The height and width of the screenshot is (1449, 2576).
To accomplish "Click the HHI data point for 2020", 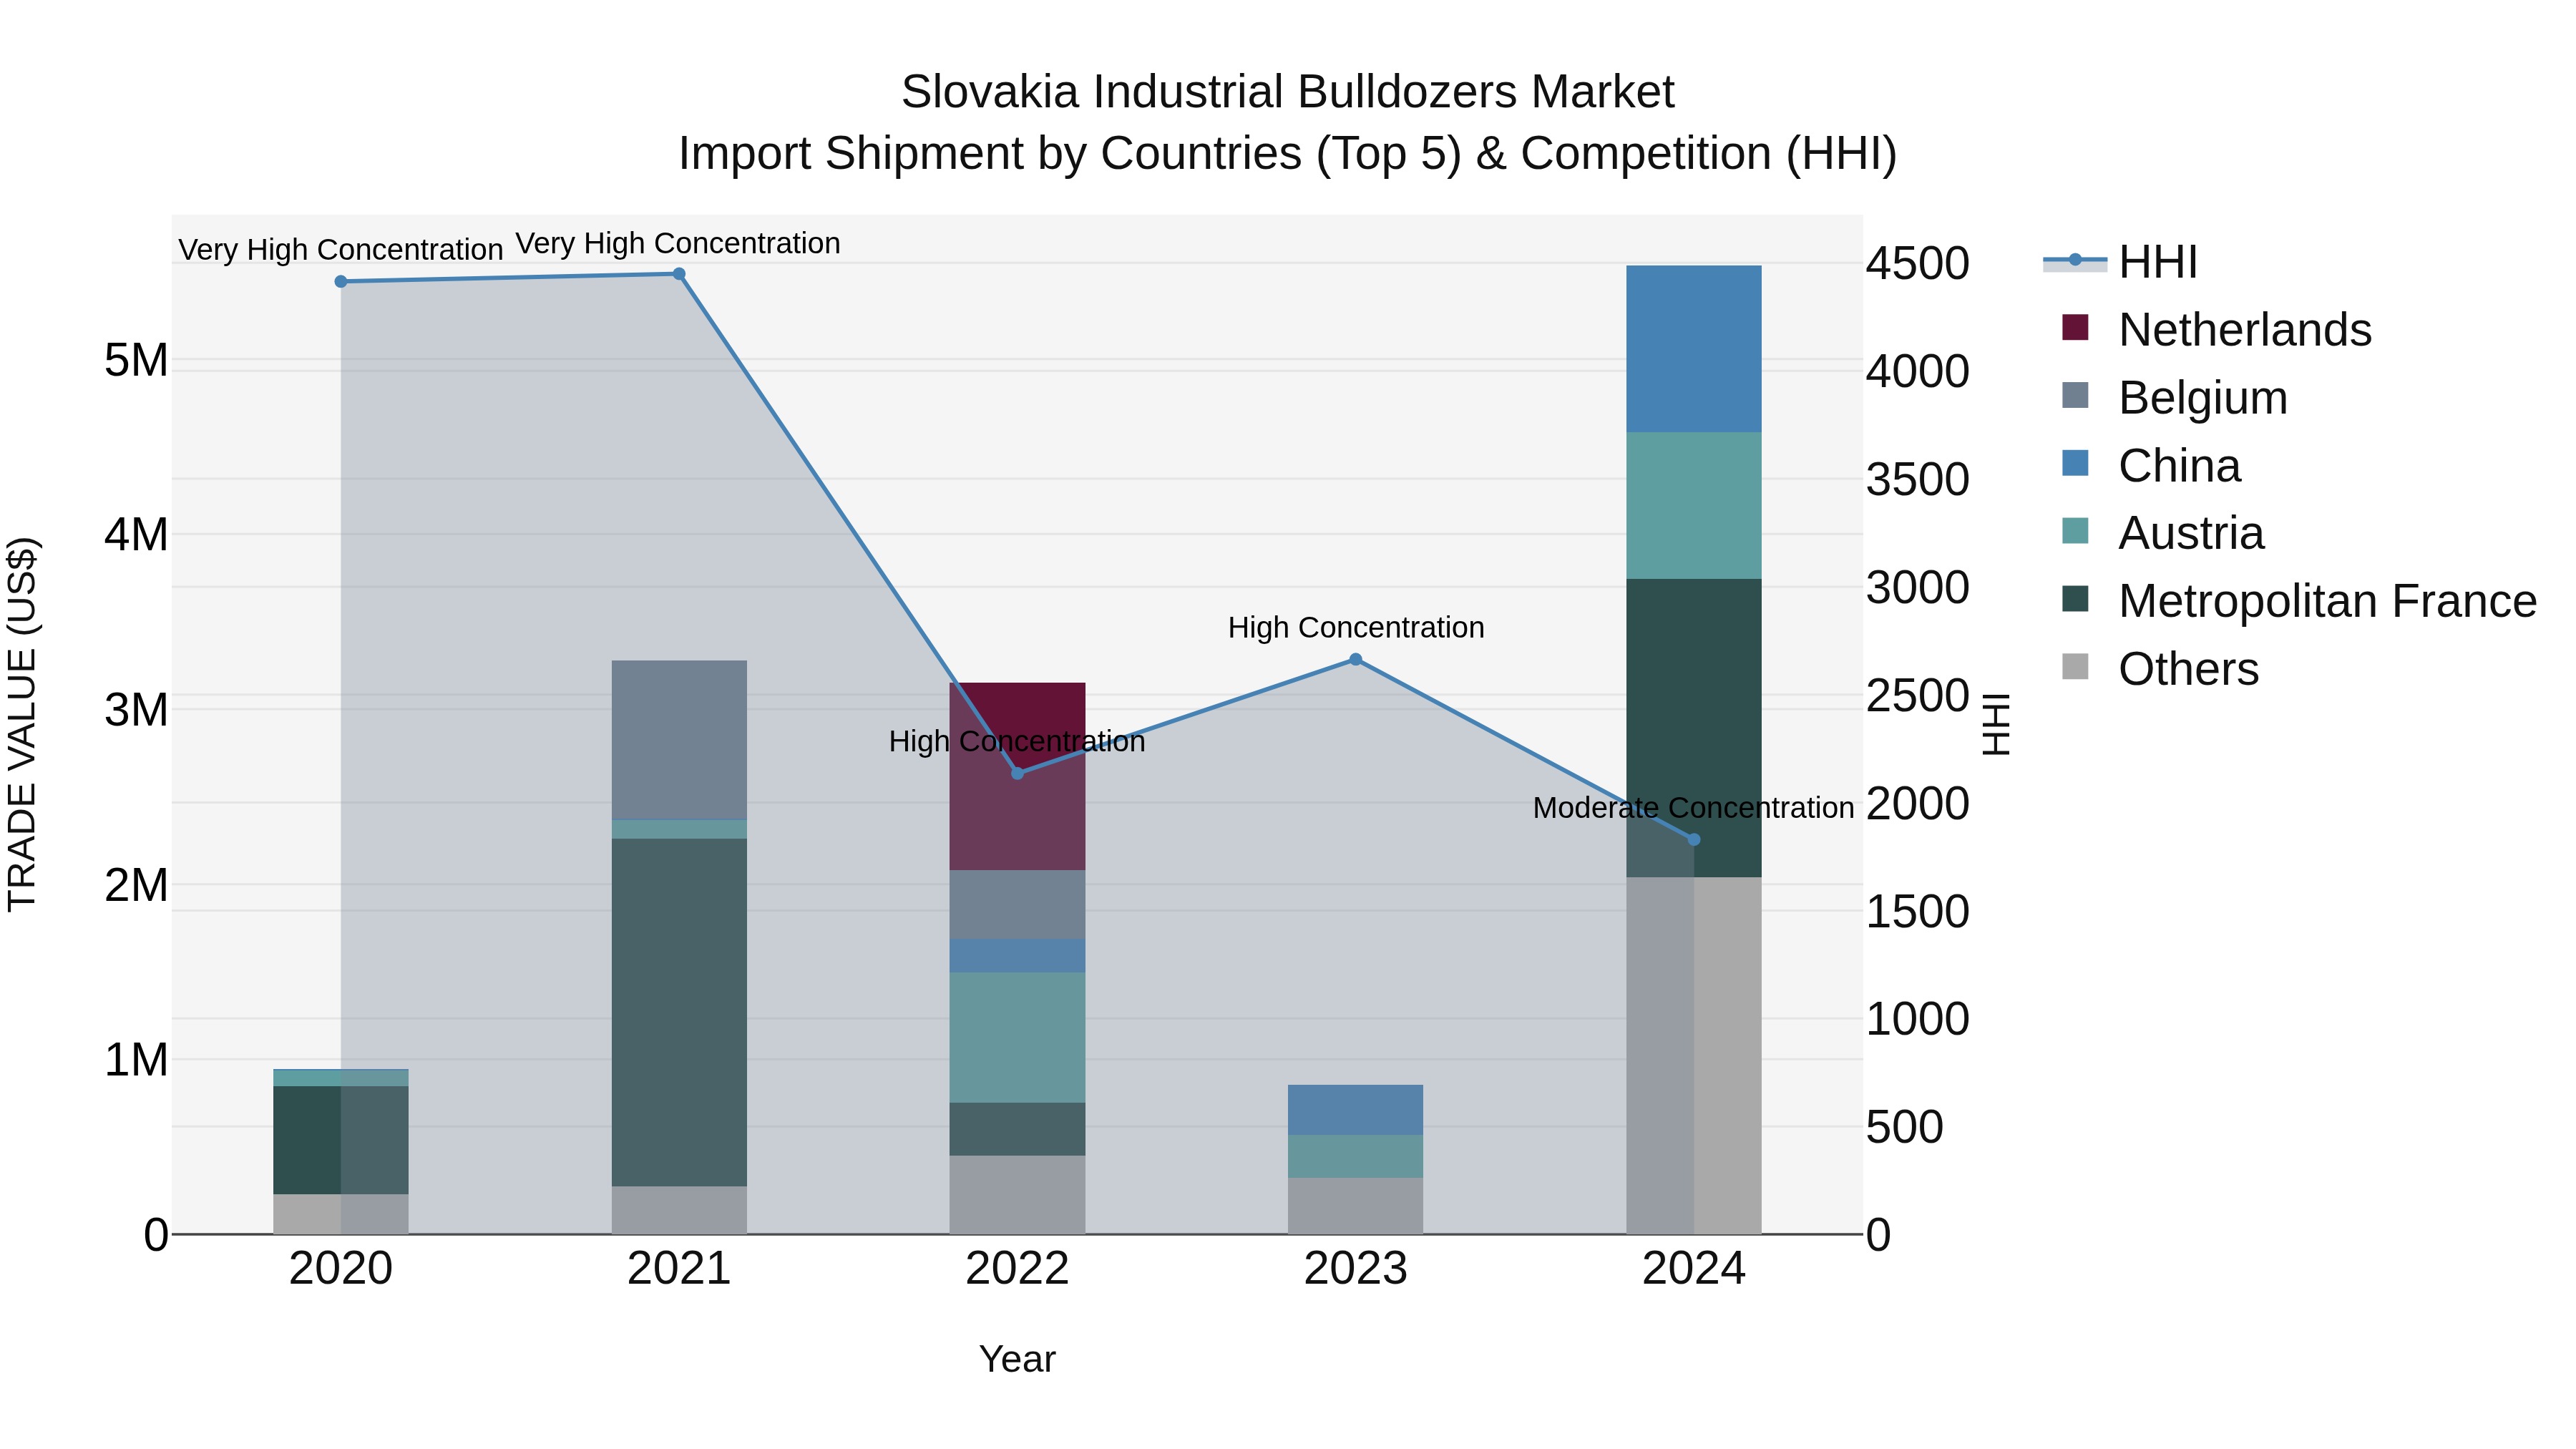I will [341, 282].
